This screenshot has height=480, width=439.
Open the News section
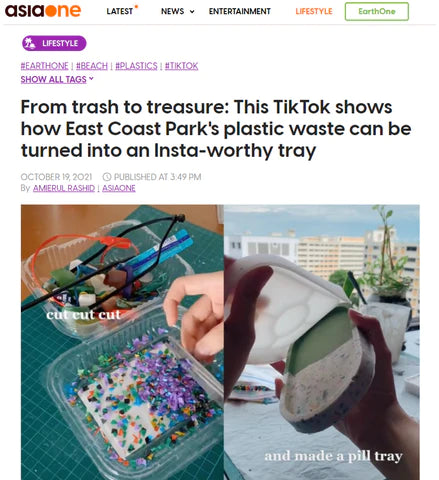click(172, 11)
